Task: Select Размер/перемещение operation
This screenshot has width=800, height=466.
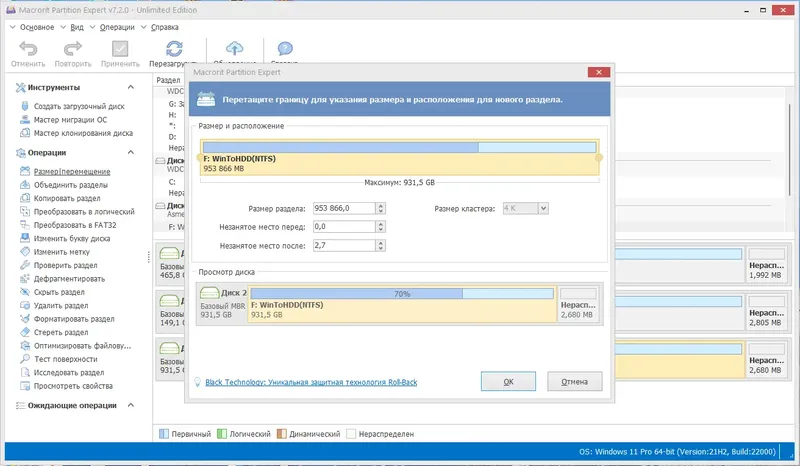Action: click(x=72, y=171)
